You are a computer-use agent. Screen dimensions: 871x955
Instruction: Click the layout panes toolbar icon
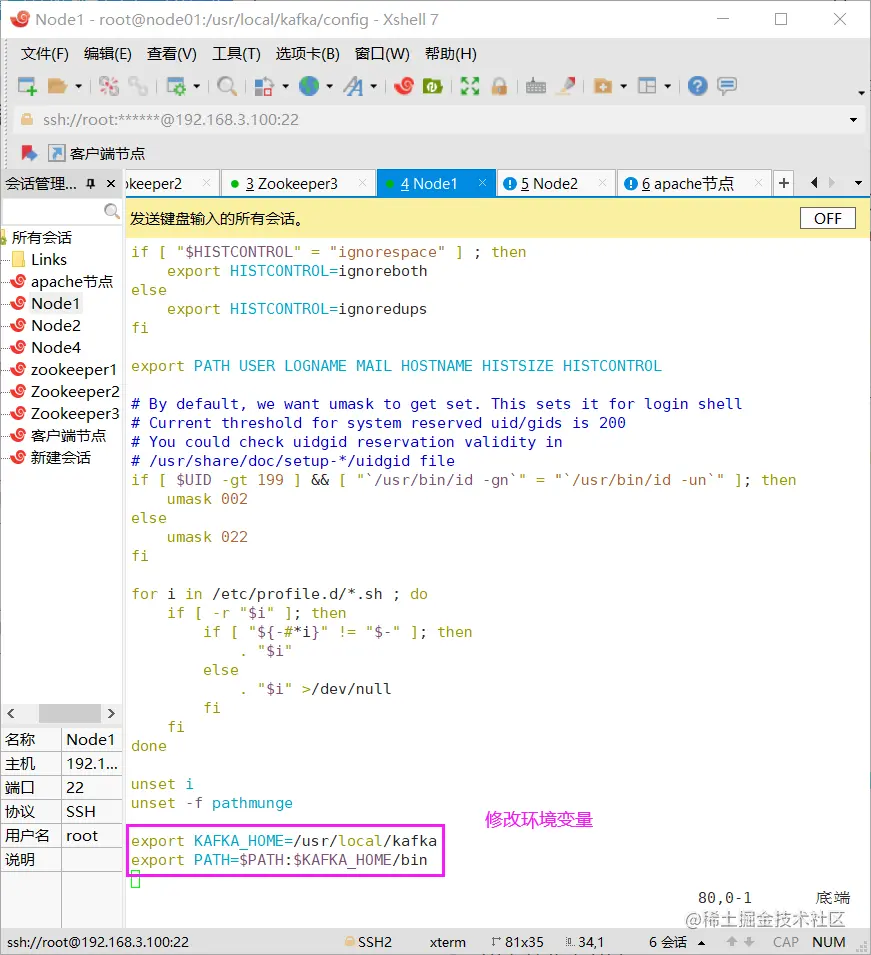click(647, 86)
